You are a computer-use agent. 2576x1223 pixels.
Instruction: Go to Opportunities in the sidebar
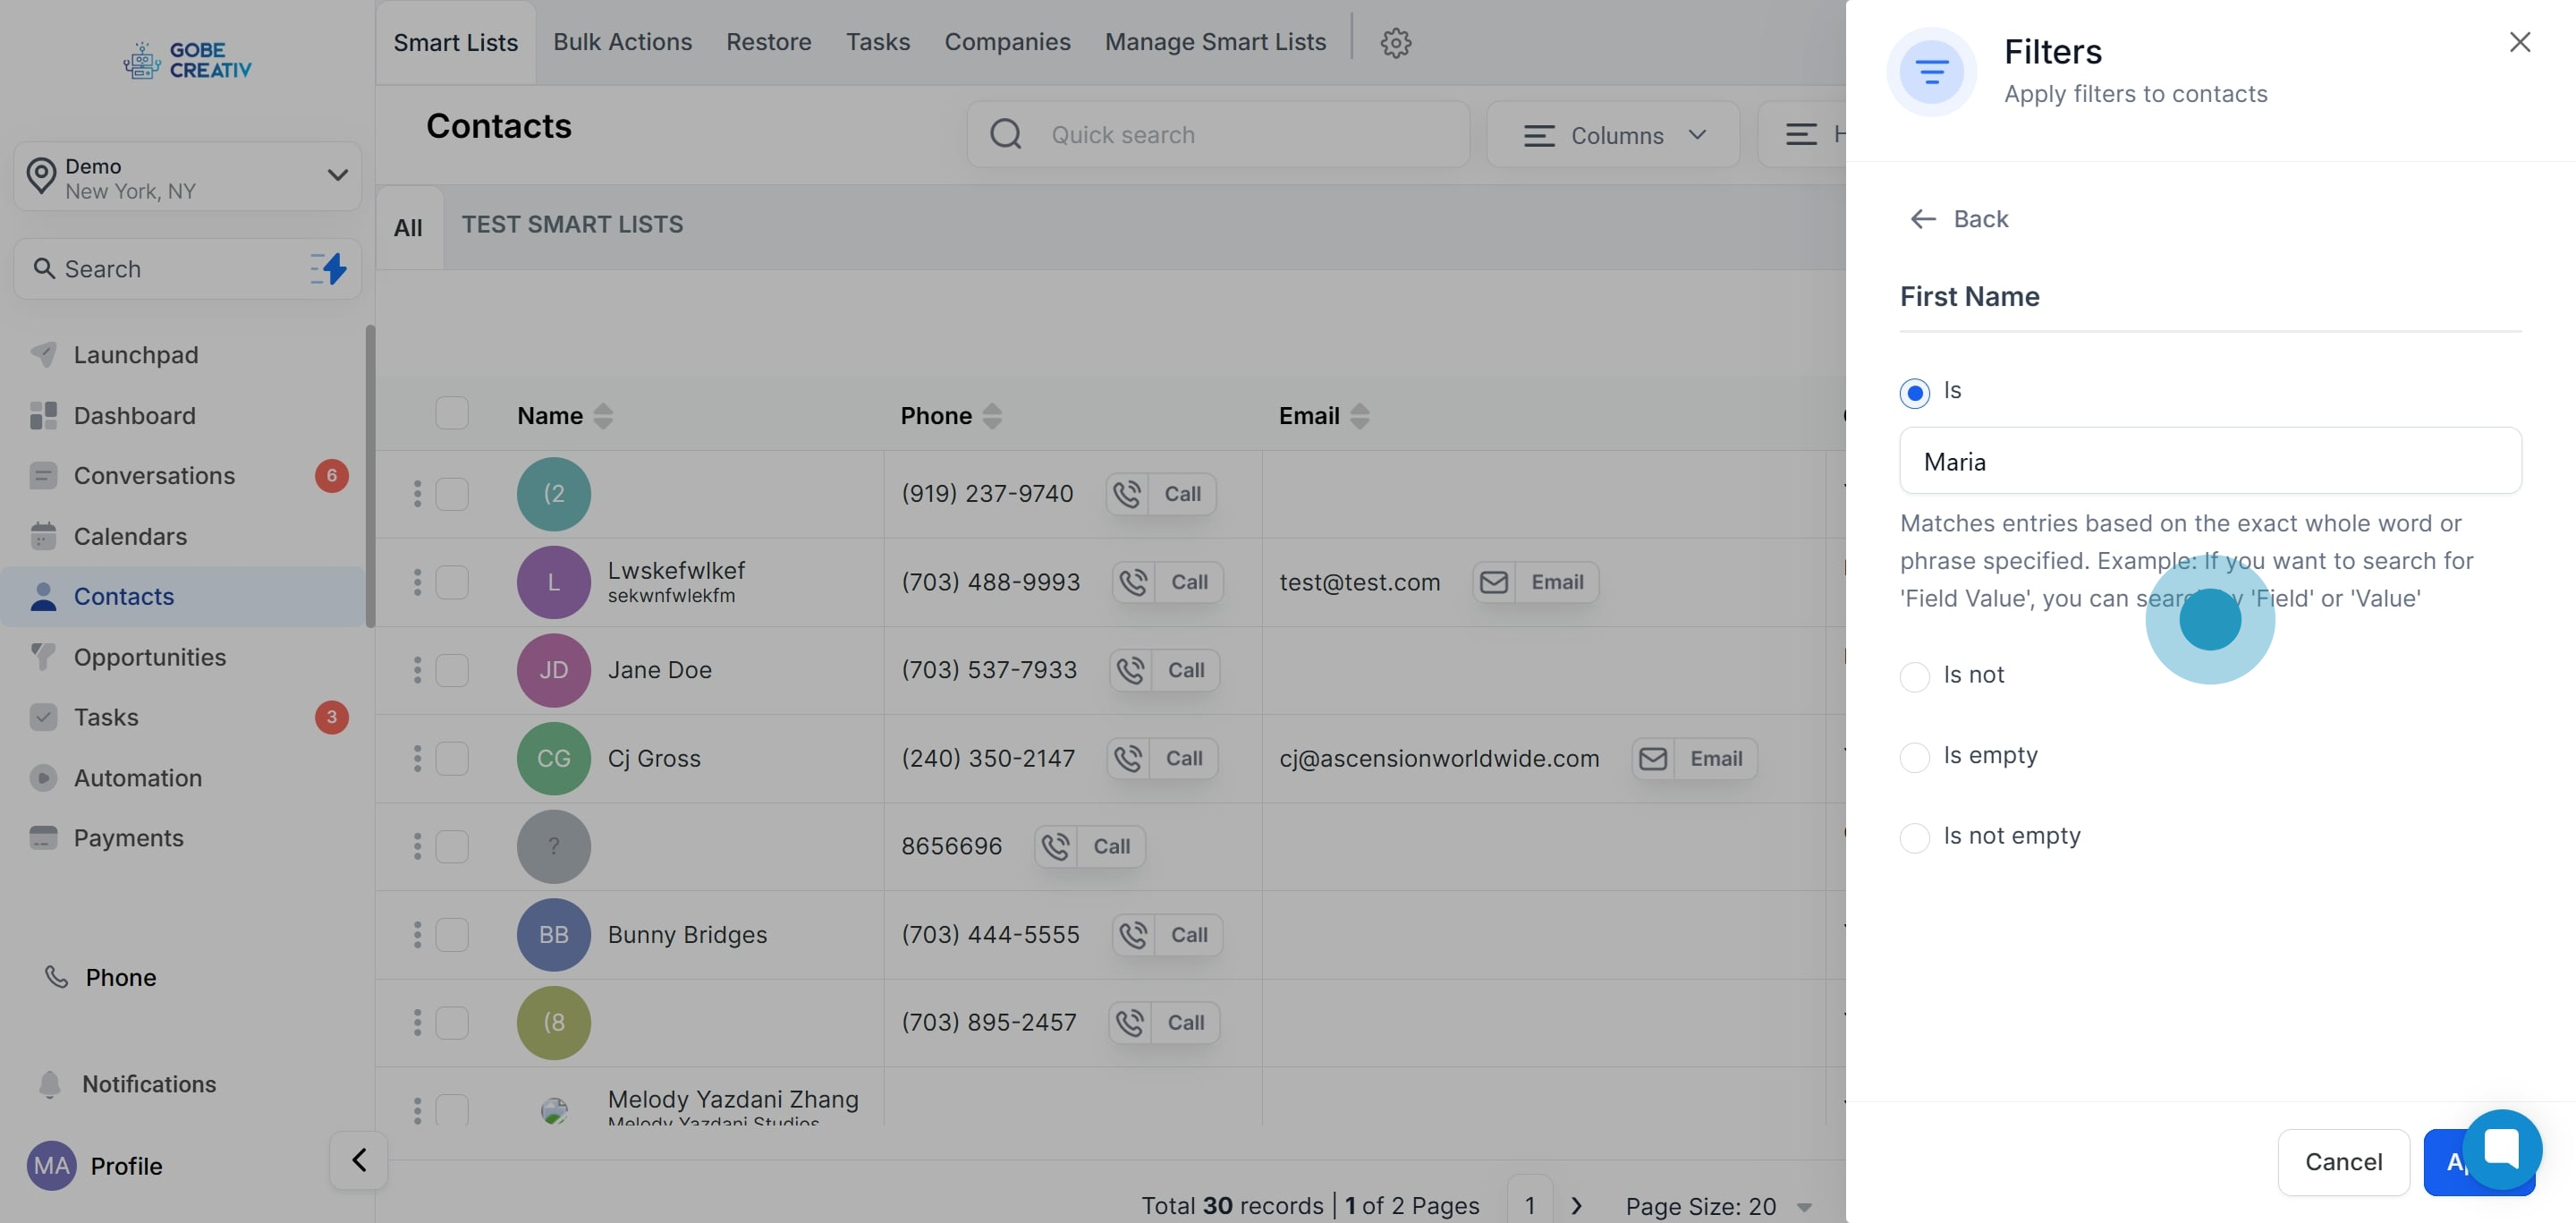pyautogui.click(x=150, y=657)
